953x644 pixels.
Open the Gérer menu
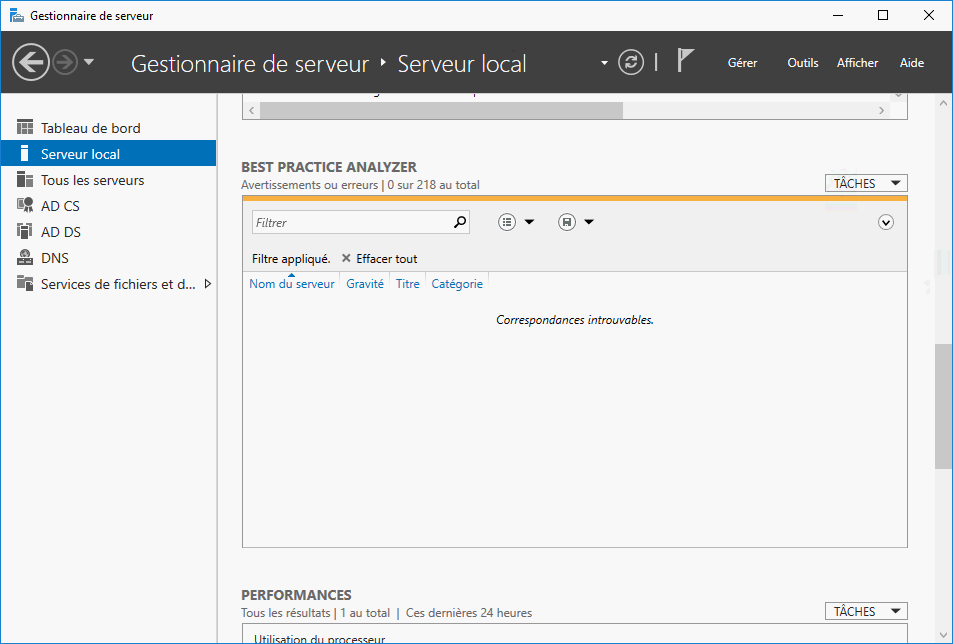pos(742,62)
